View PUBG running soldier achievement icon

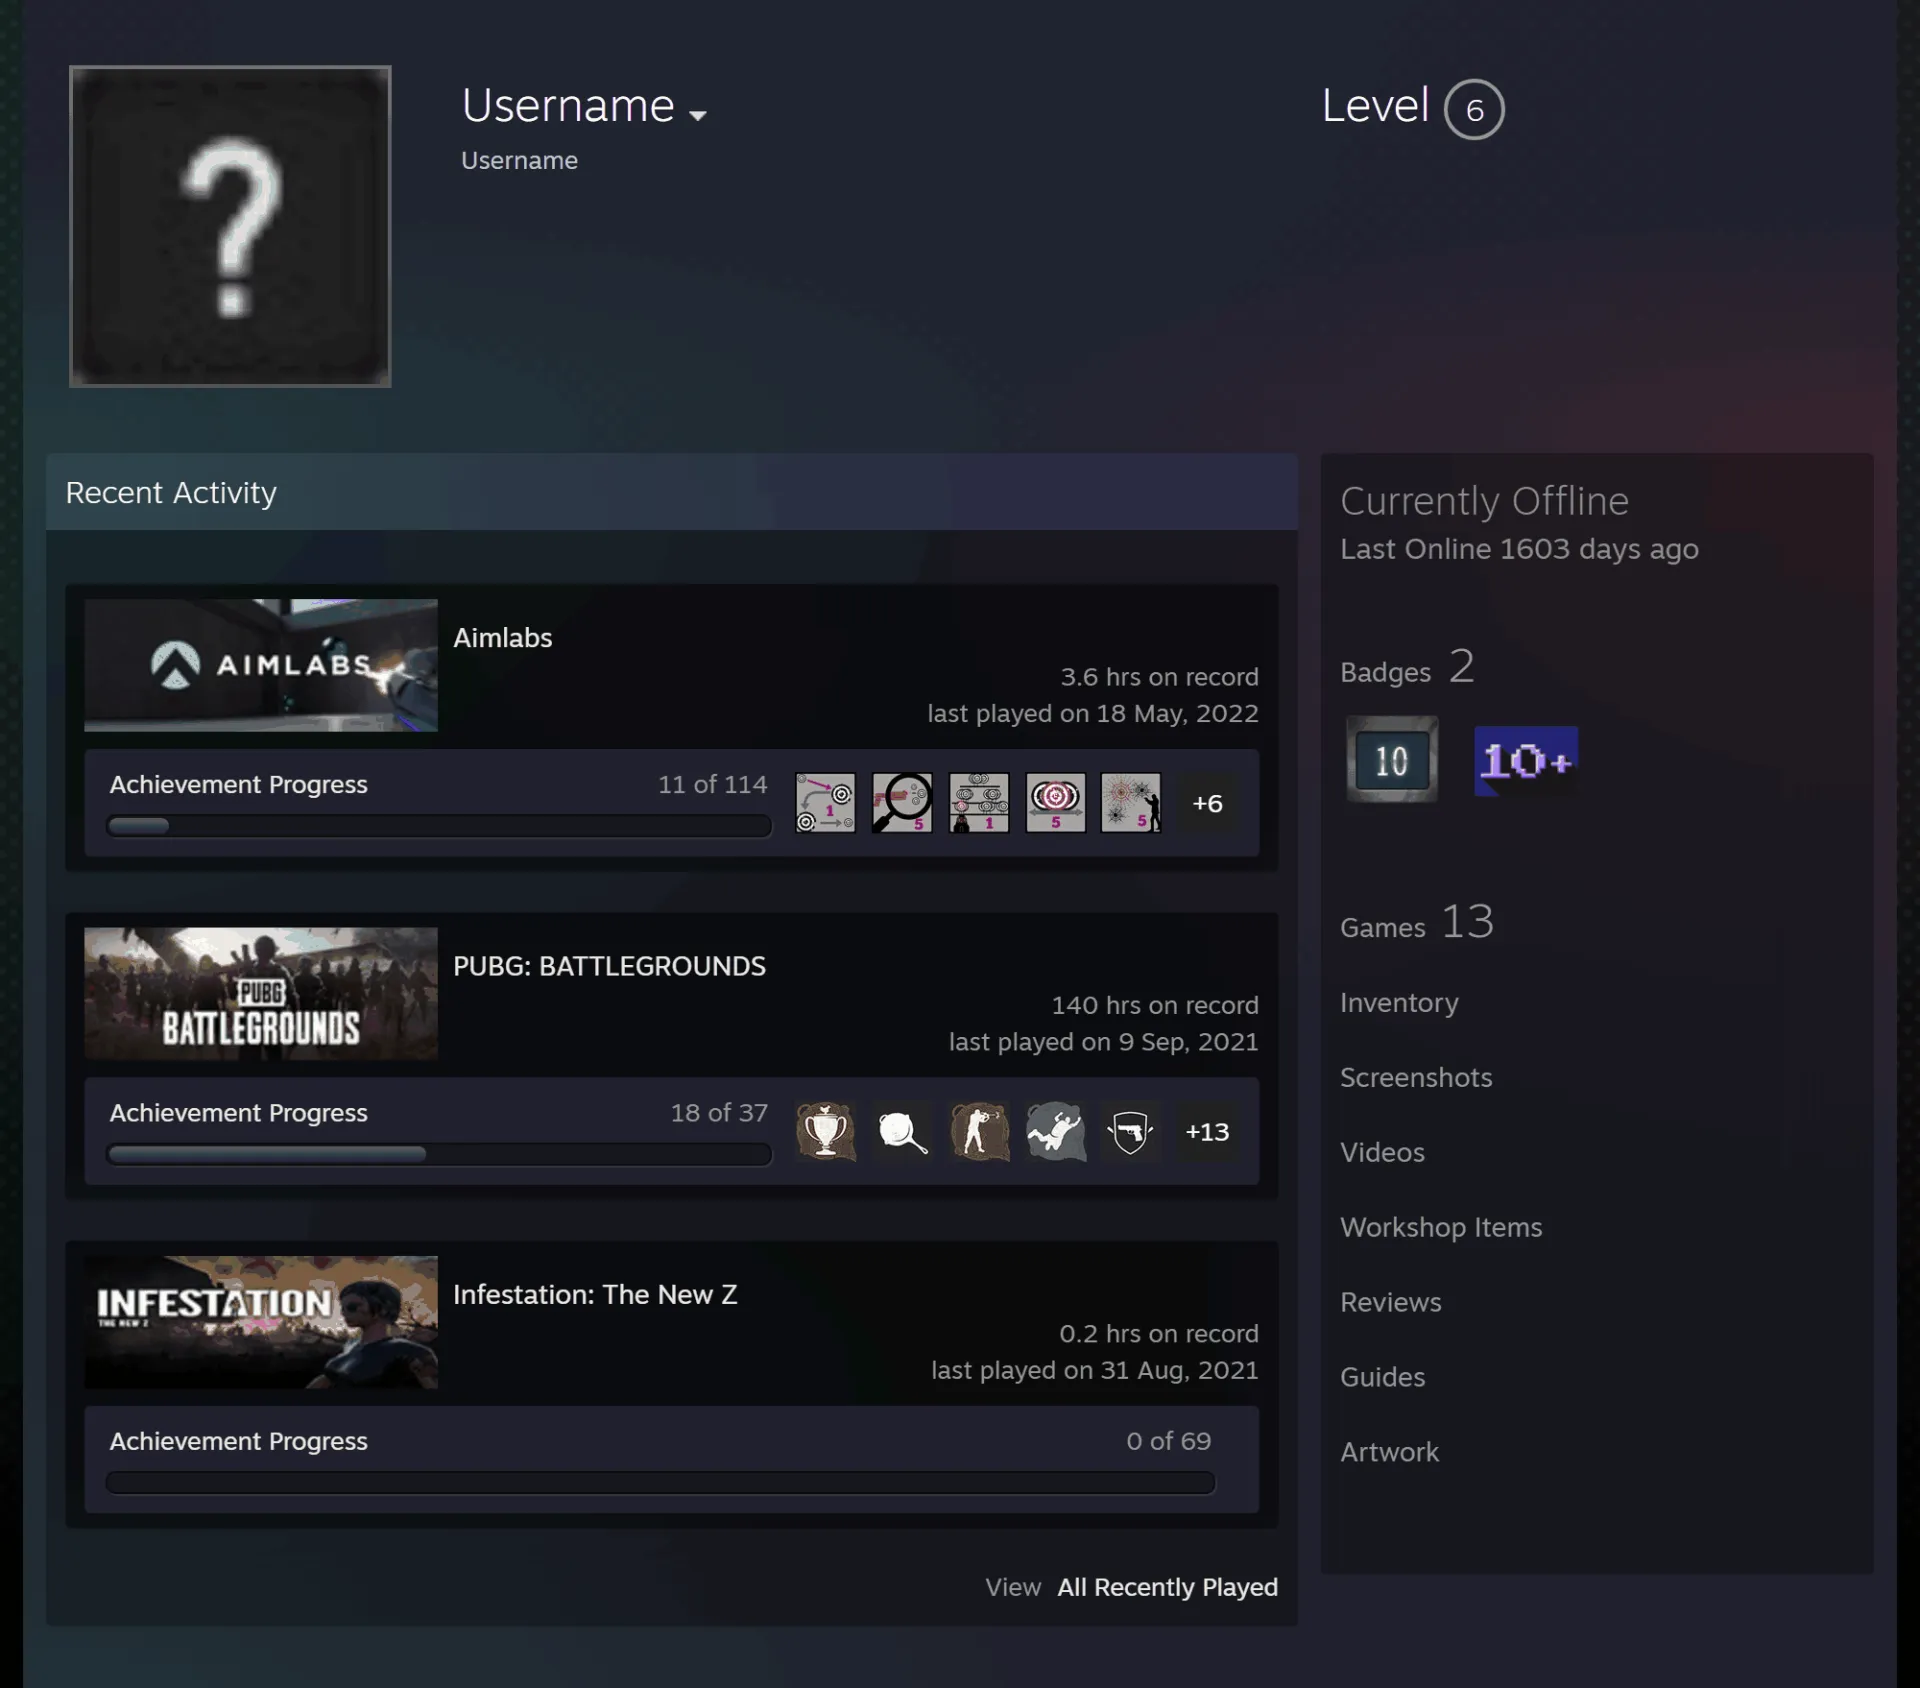[x=979, y=1131]
